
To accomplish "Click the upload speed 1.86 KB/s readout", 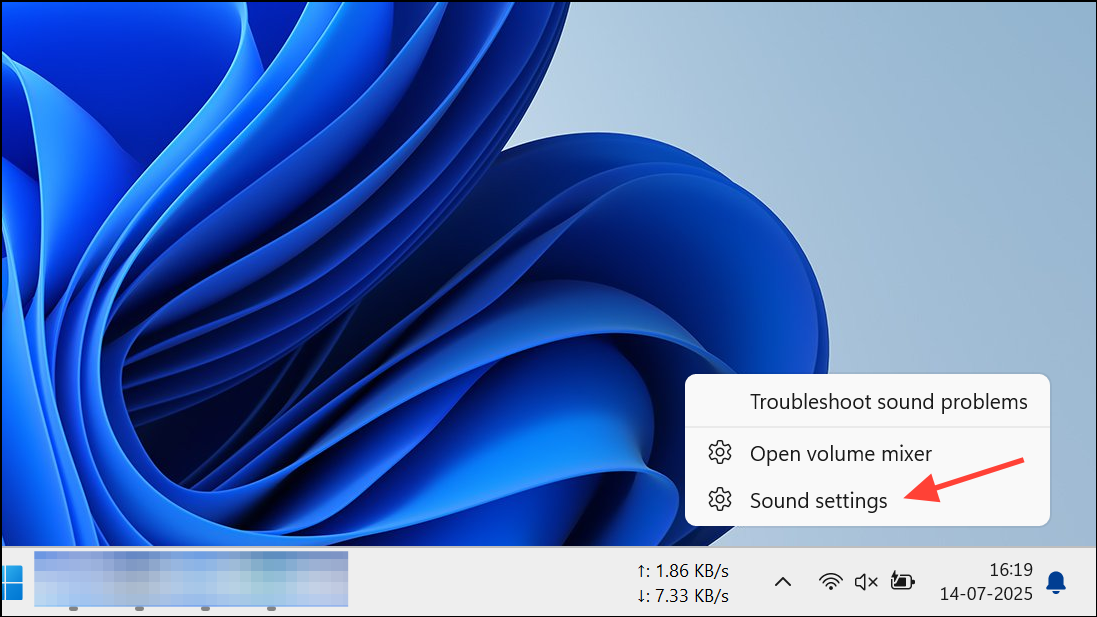I will point(683,571).
